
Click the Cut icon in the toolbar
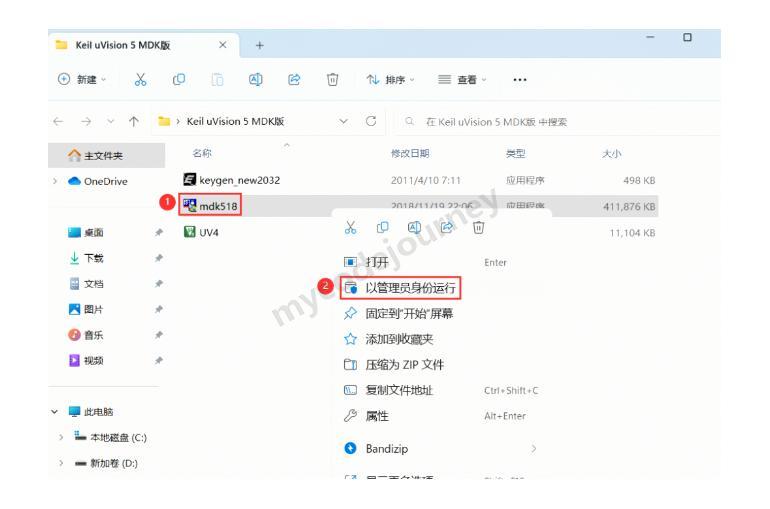click(x=140, y=79)
